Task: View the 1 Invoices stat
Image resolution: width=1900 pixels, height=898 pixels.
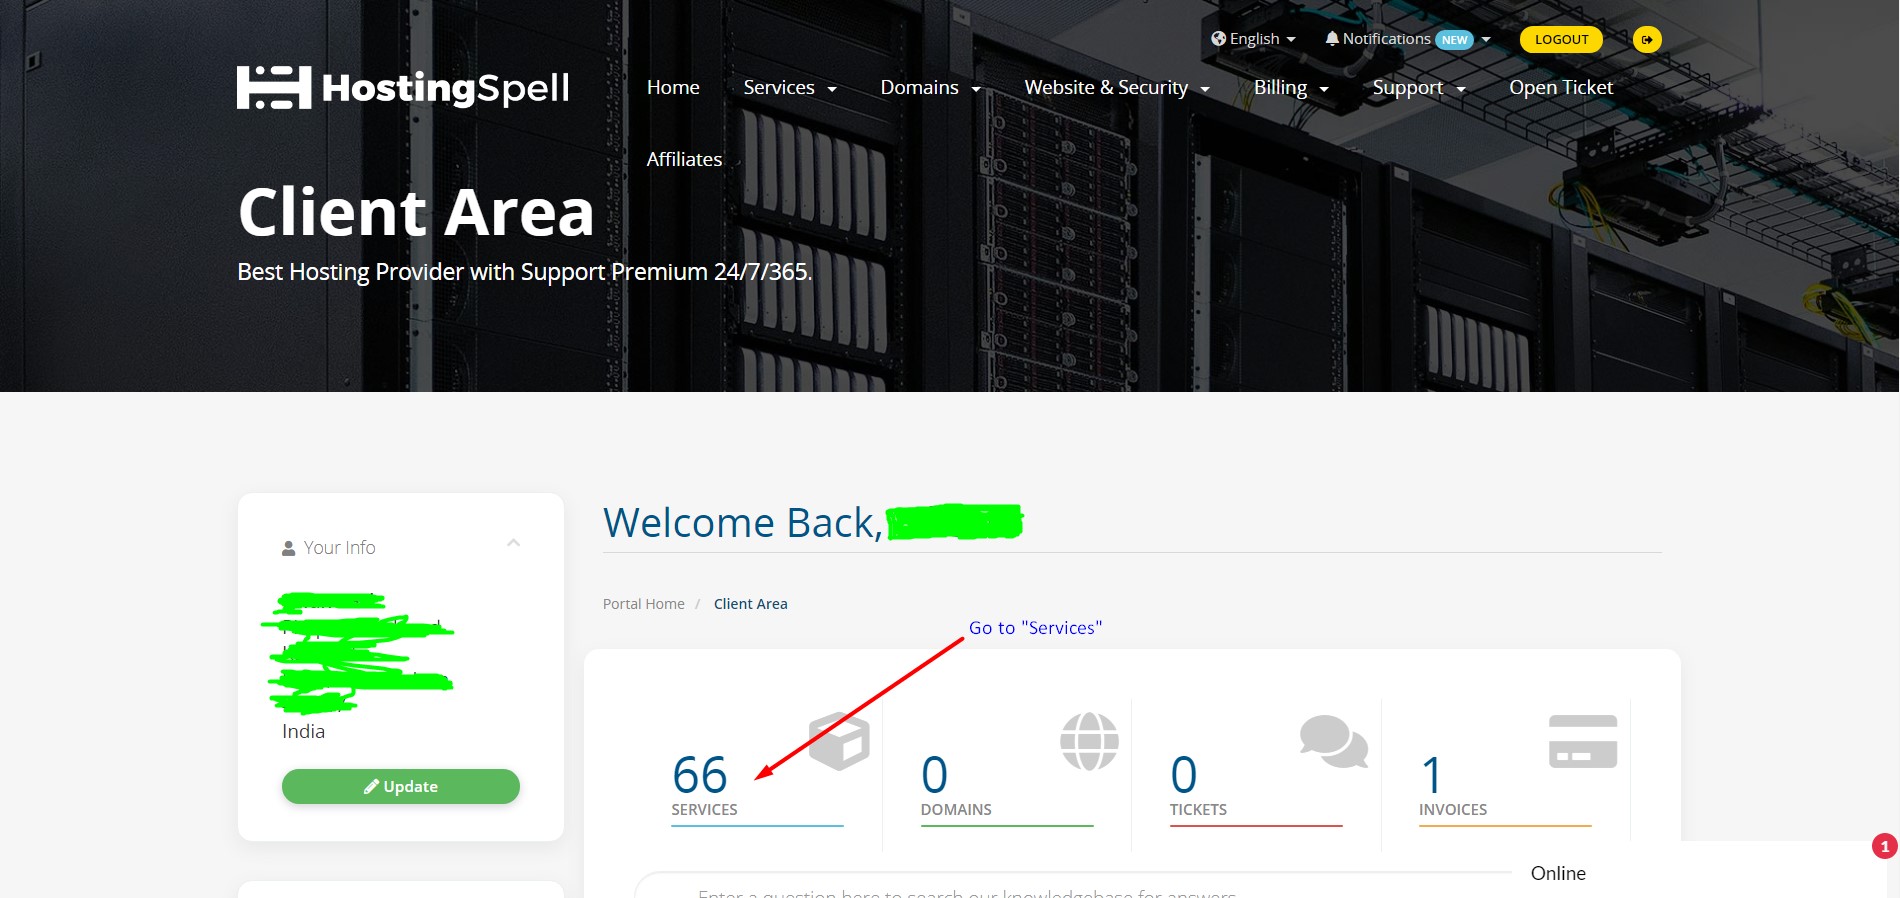Action: pyautogui.click(x=1505, y=787)
